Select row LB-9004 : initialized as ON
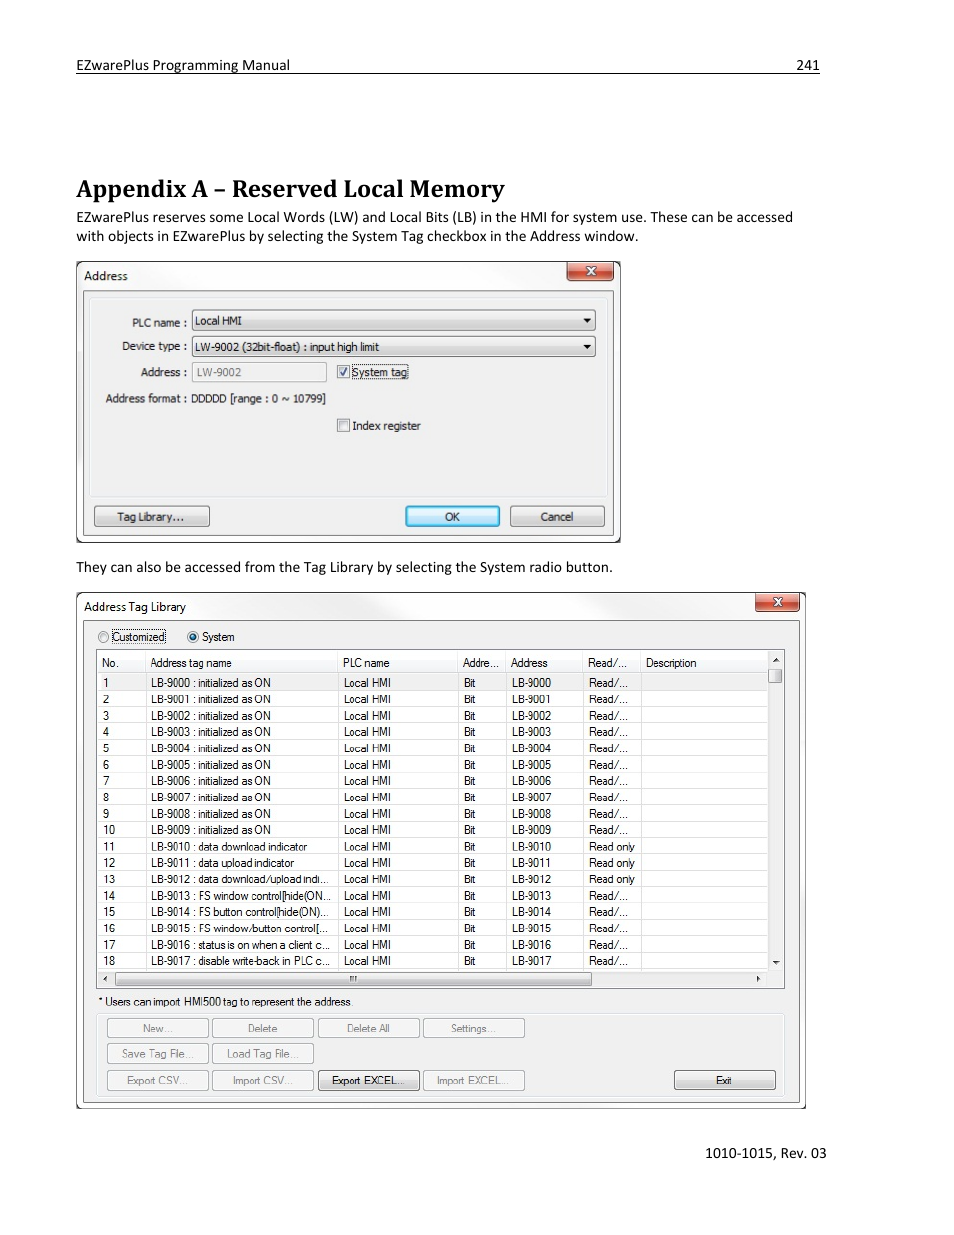This screenshot has width=954, height=1235. [x=433, y=748]
